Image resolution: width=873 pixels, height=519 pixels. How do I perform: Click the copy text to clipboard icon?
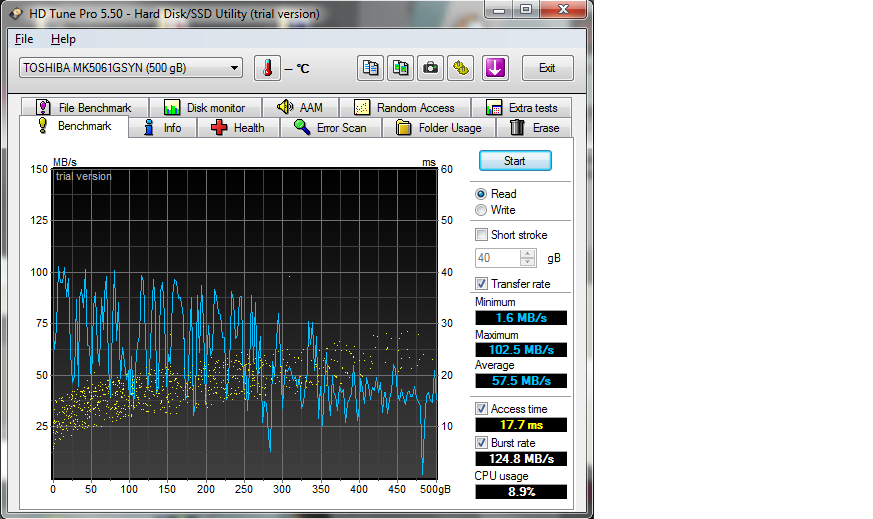[371, 68]
